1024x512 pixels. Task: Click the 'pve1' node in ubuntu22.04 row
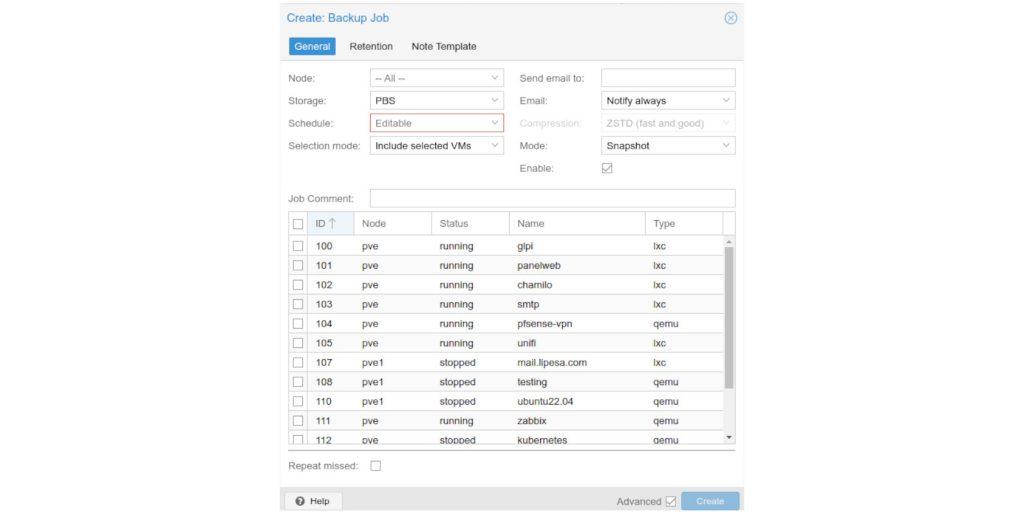point(372,401)
